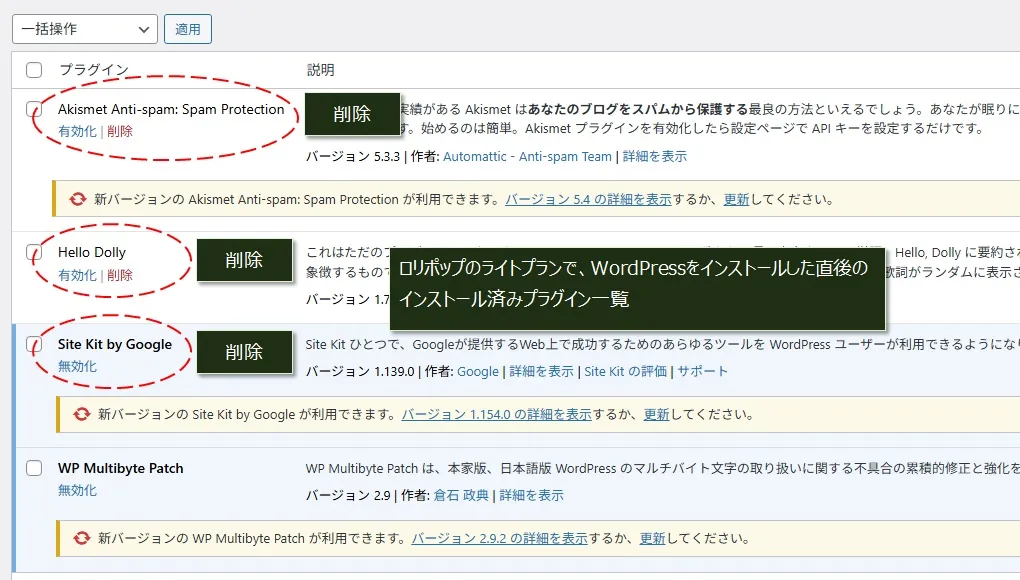Open the Site Kit の評価 link
Image resolution: width=1020 pixels, height=580 pixels.
pos(626,371)
